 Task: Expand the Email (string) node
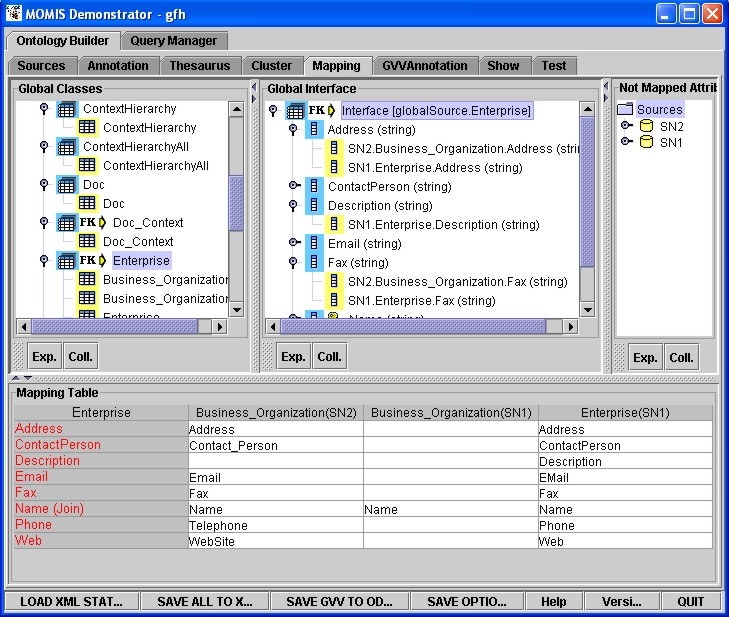click(x=294, y=242)
